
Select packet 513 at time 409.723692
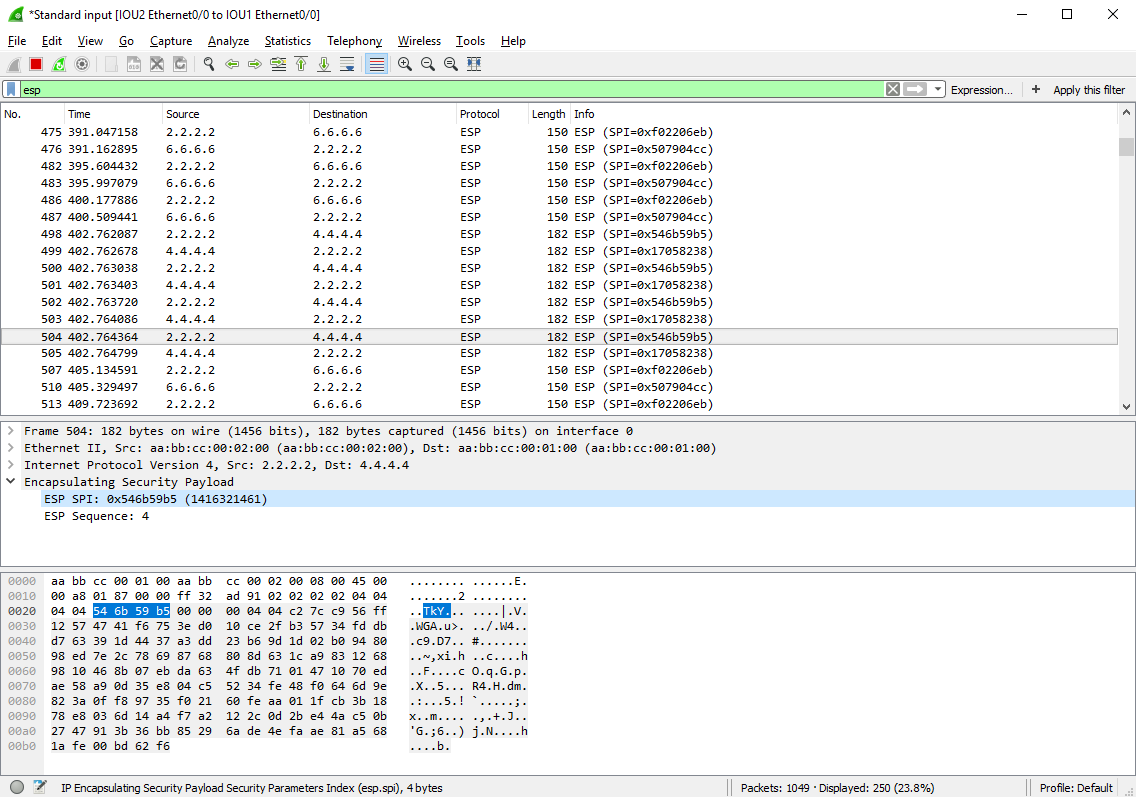(559, 404)
